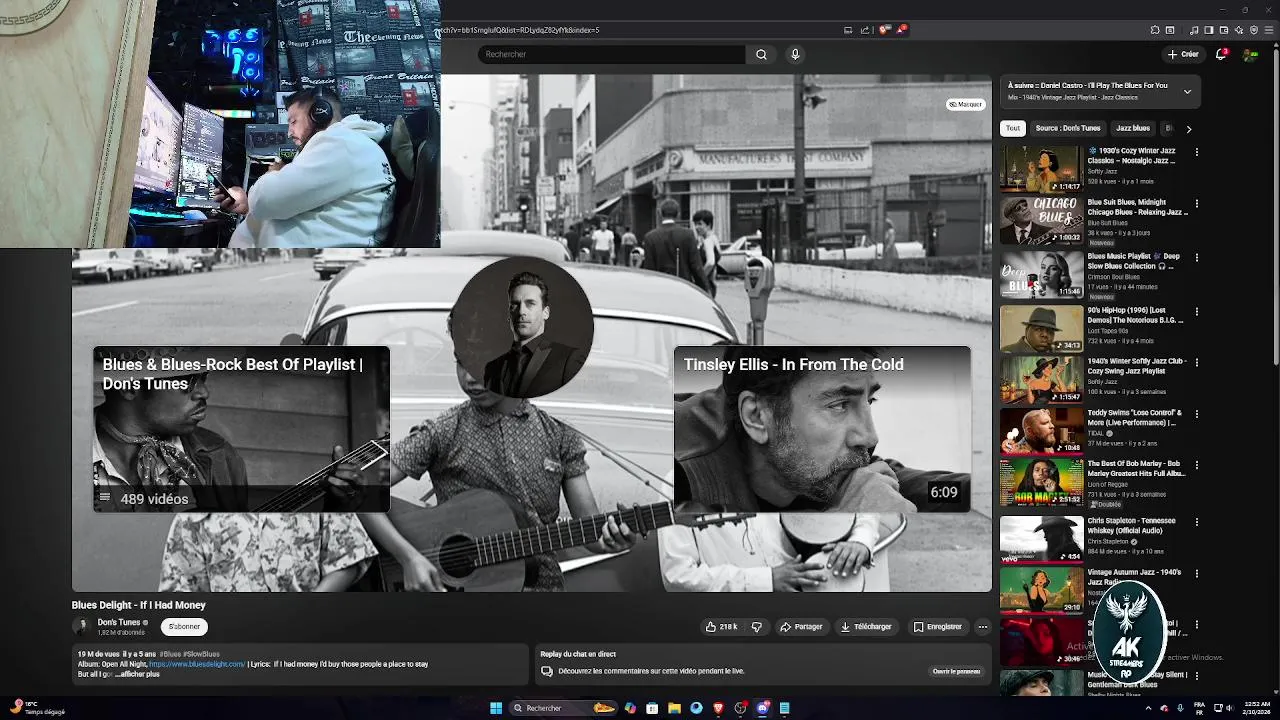
Task: Switch FRA keyboard language indicator
Action: [x=1199, y=708]
